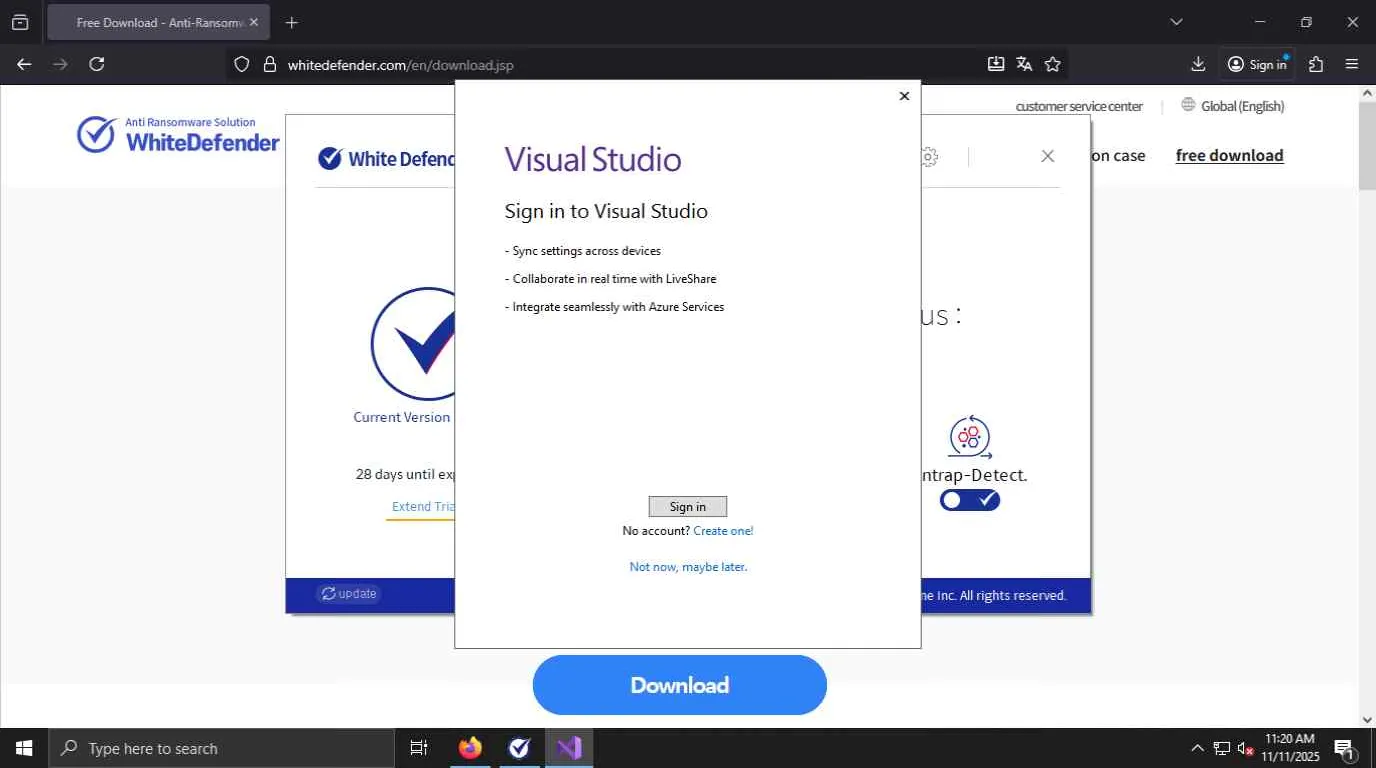Click the 'Type here to search' box
1376x768 pixels.
tap(221, 748)
